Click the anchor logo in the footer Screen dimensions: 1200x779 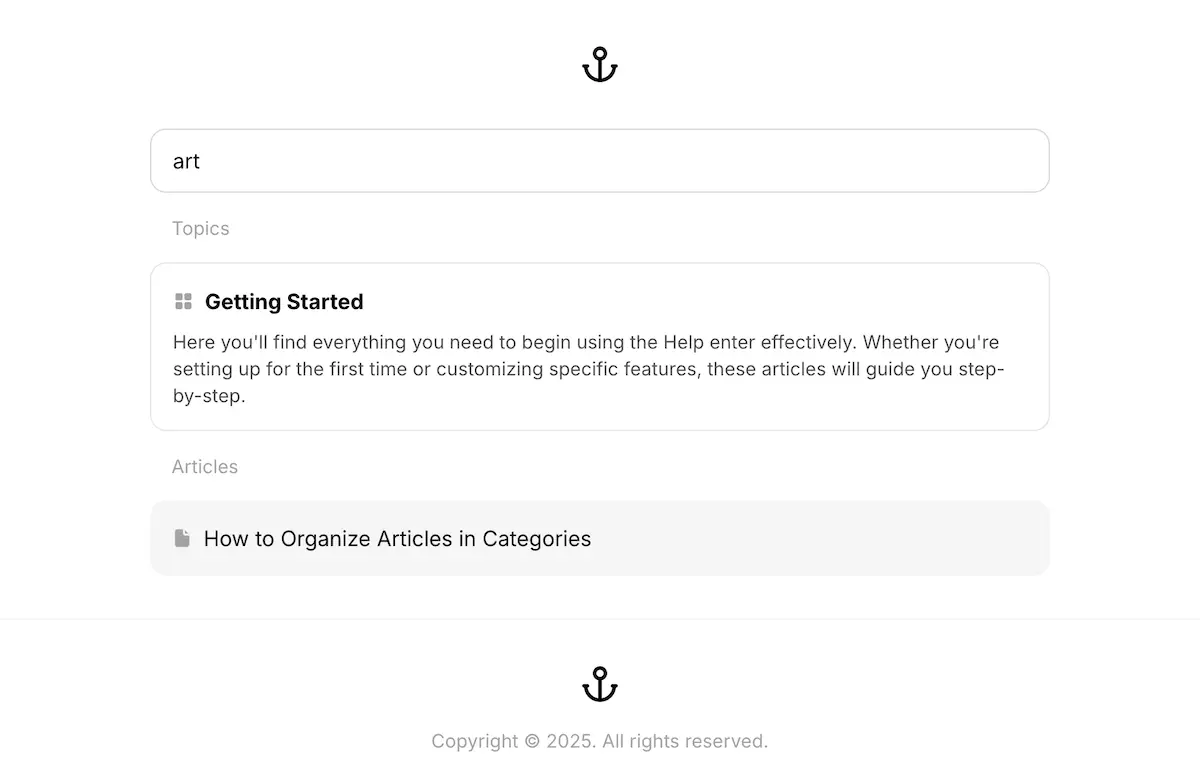pos(600,684)
